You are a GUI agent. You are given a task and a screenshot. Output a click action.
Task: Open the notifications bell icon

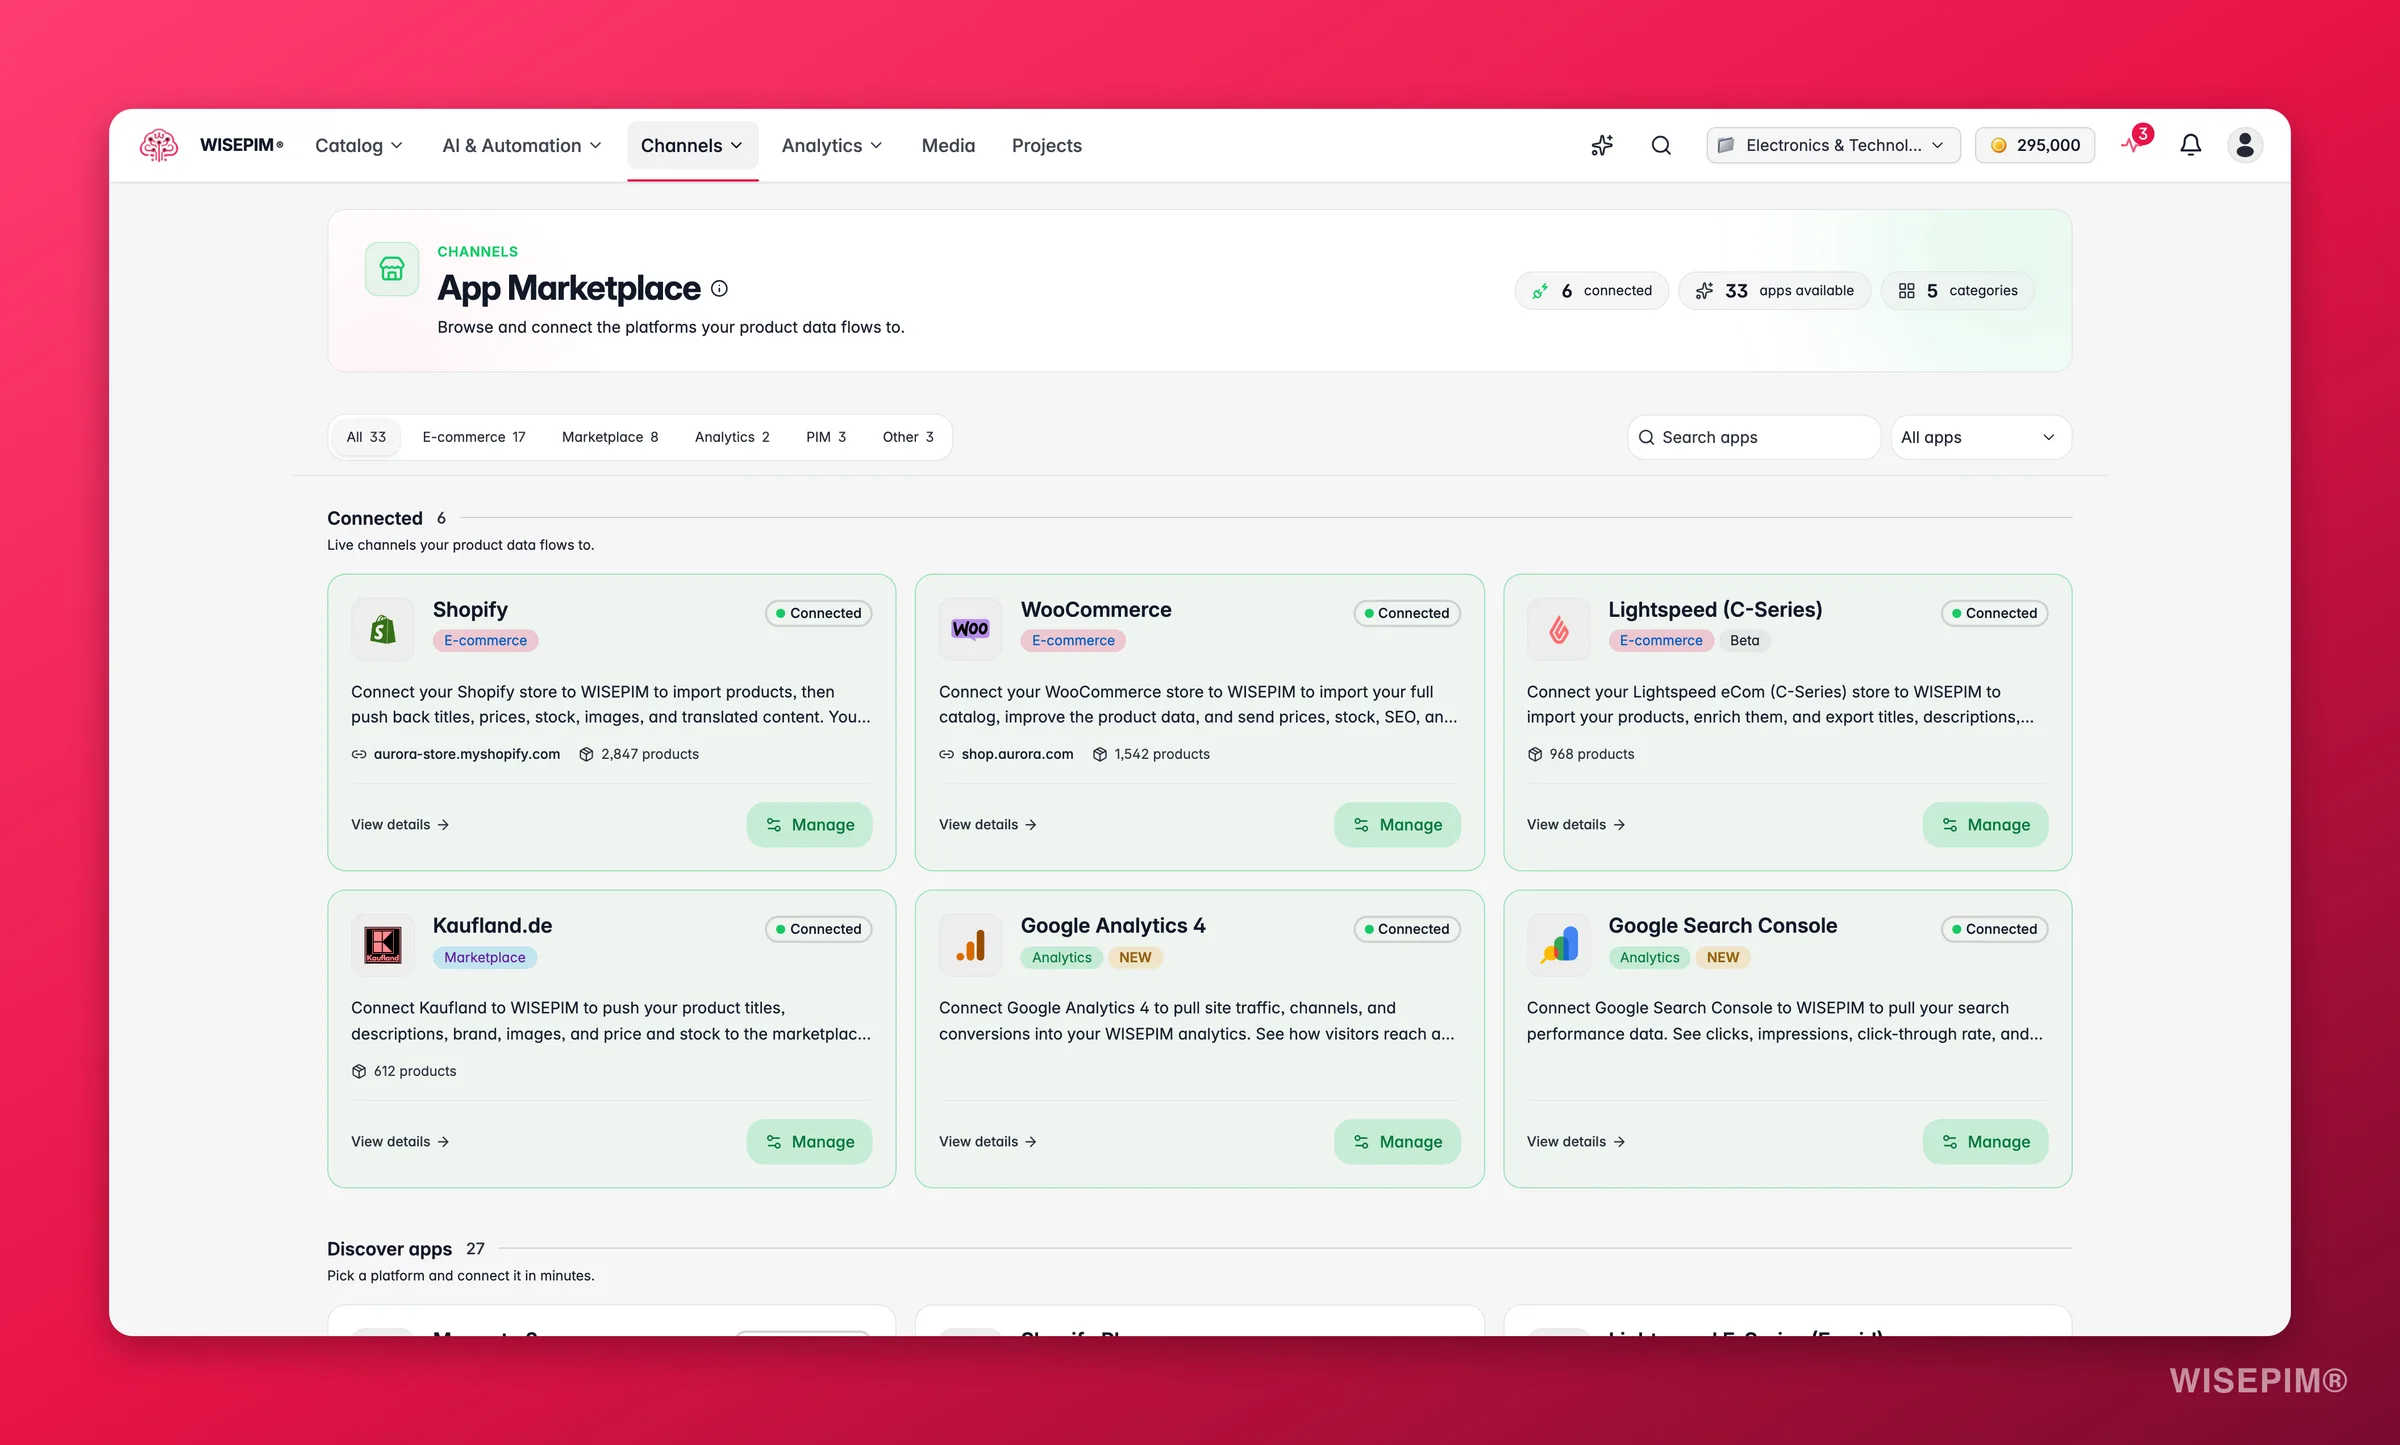pyautogui.click(x=2190, y=145)
